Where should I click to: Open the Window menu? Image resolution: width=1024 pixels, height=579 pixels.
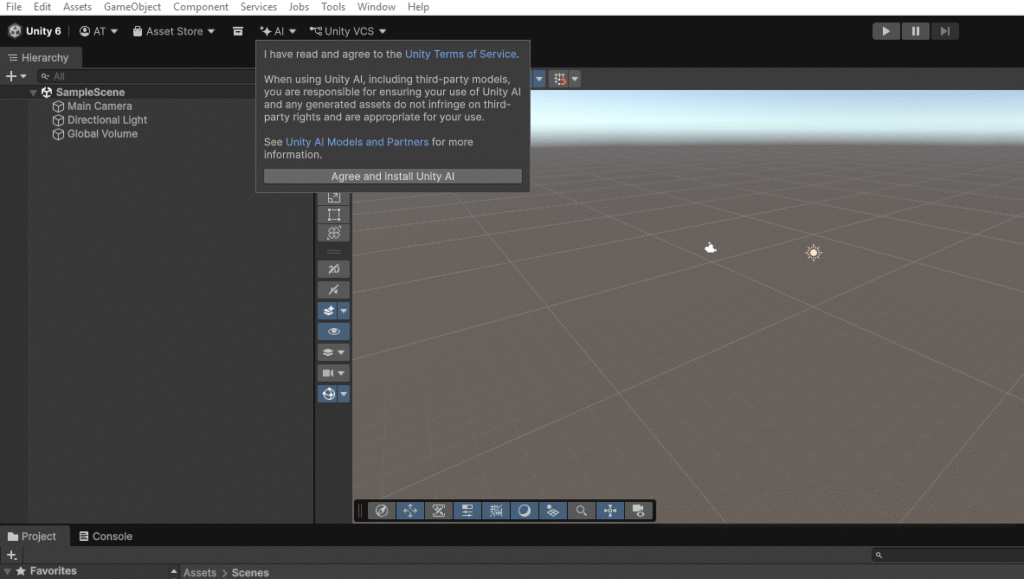coord(376,7)
